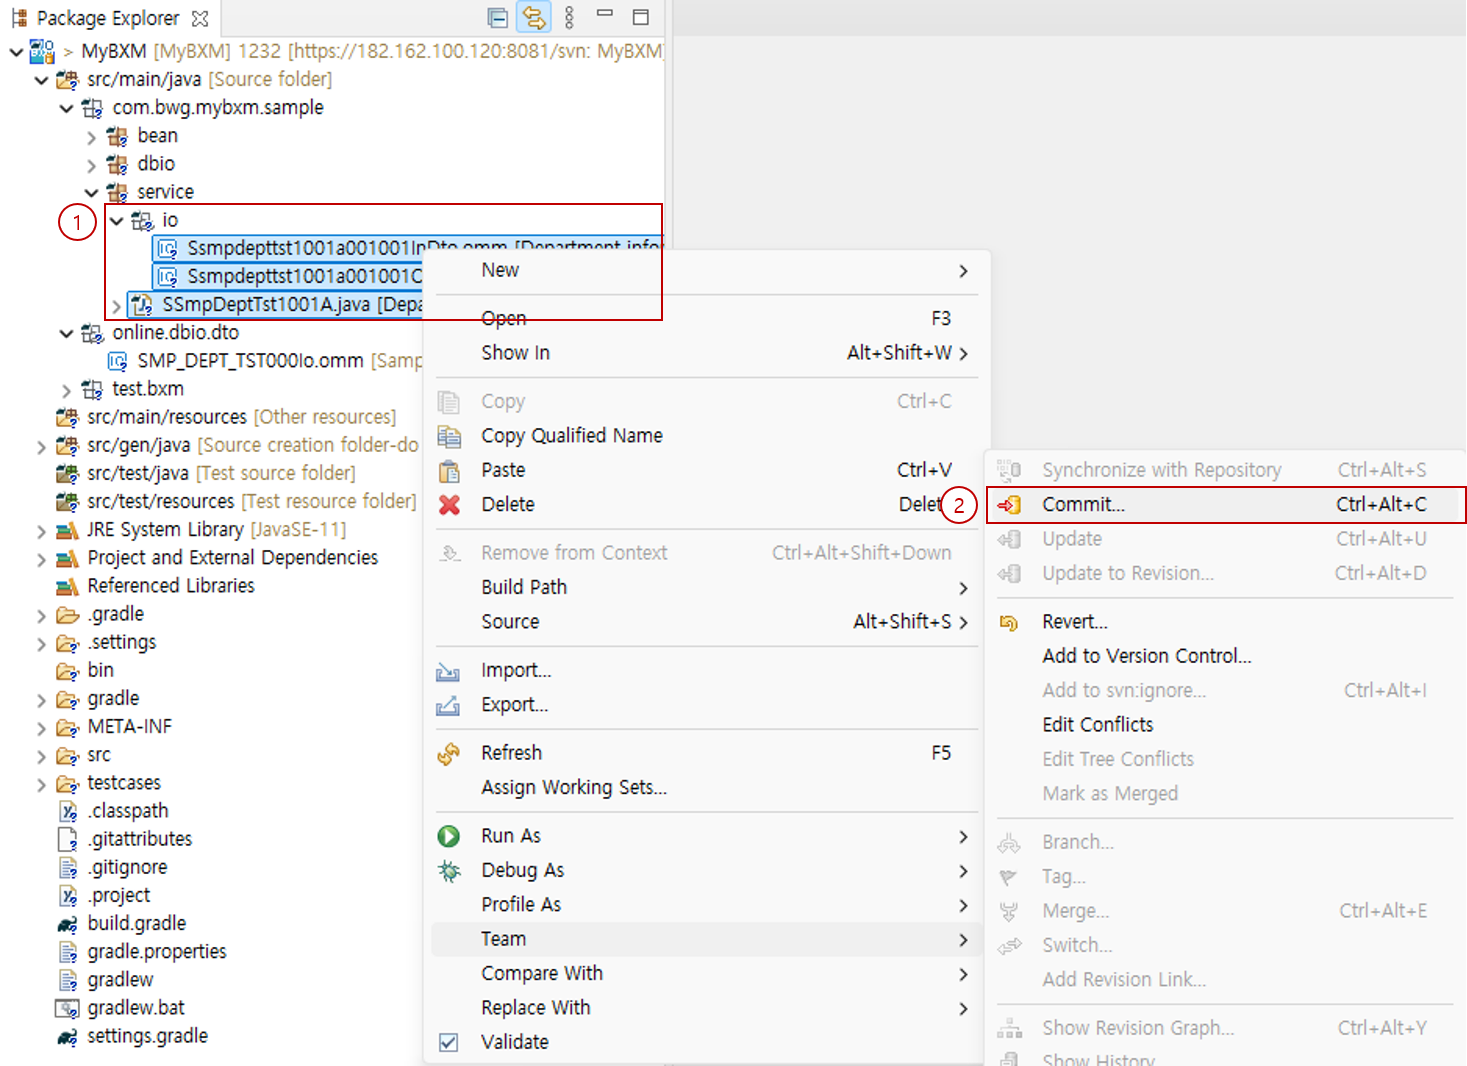Toggle Link with Editor in Package Explorer toolbar
The width and height of the screenshot is (1467, 1066).
[533, 17]
